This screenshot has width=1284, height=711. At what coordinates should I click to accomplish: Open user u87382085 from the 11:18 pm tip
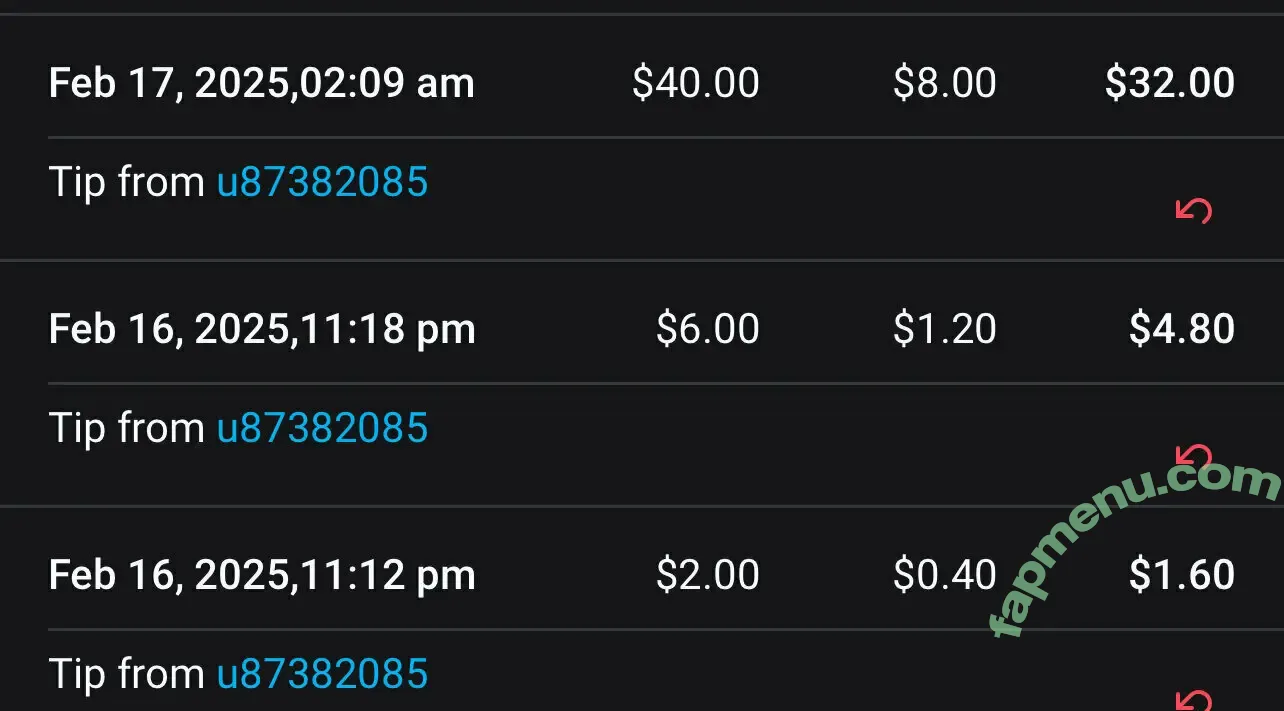click(x=322, y=428)
